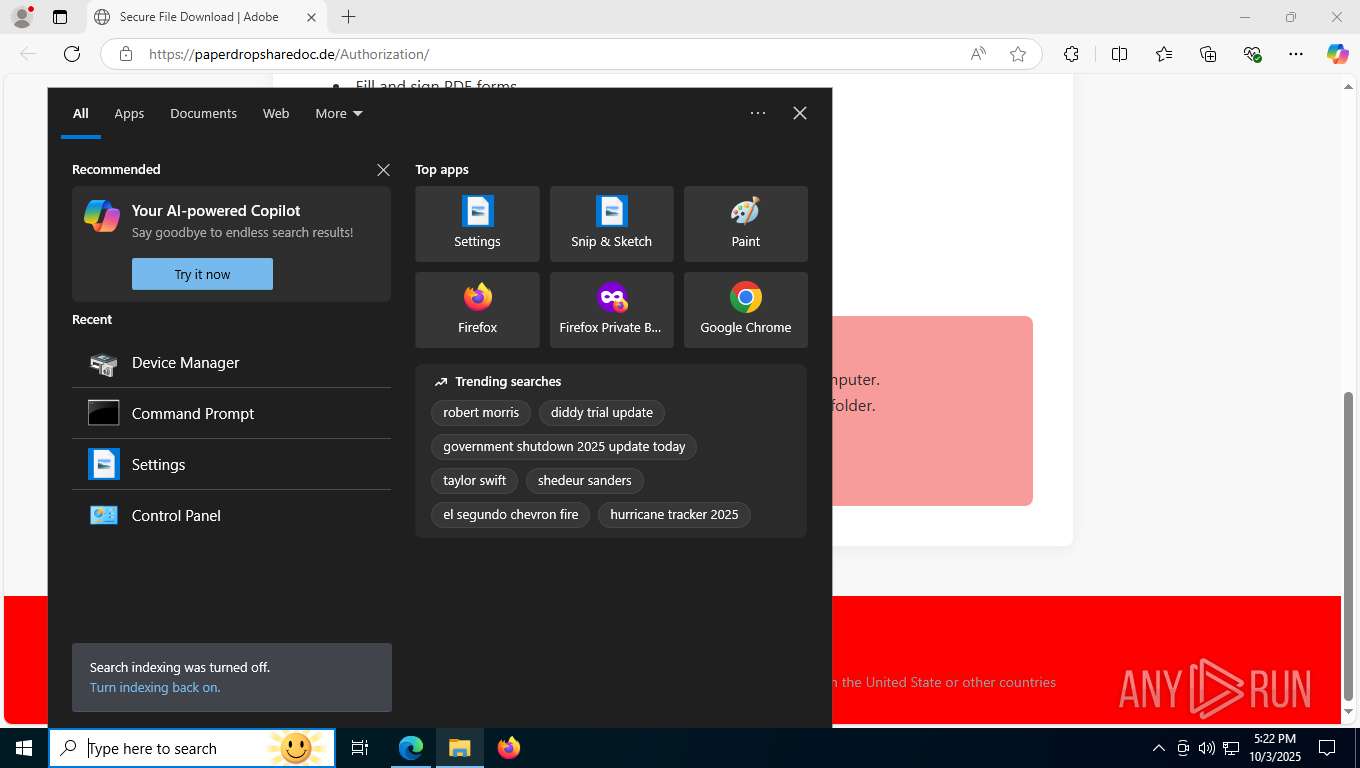The width and height of the screenshot is (1360, 768).
Task: Open Control Panel from Recent list
Action: (231, 515)
